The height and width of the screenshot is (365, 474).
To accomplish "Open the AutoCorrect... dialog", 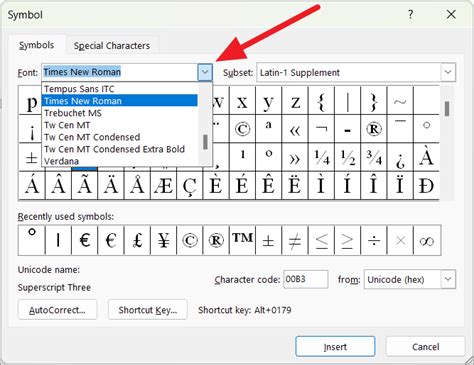I will [57, 310].
